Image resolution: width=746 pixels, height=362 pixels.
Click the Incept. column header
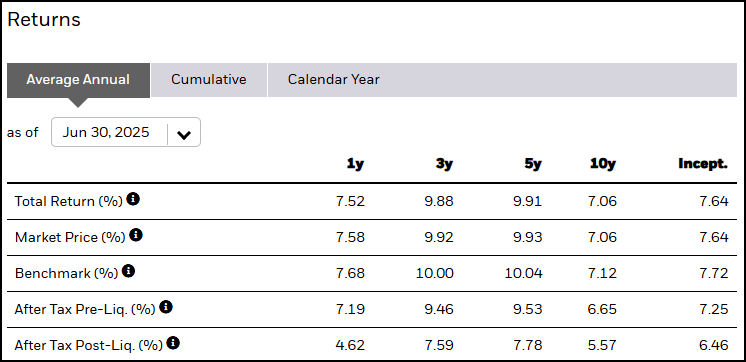703,164
